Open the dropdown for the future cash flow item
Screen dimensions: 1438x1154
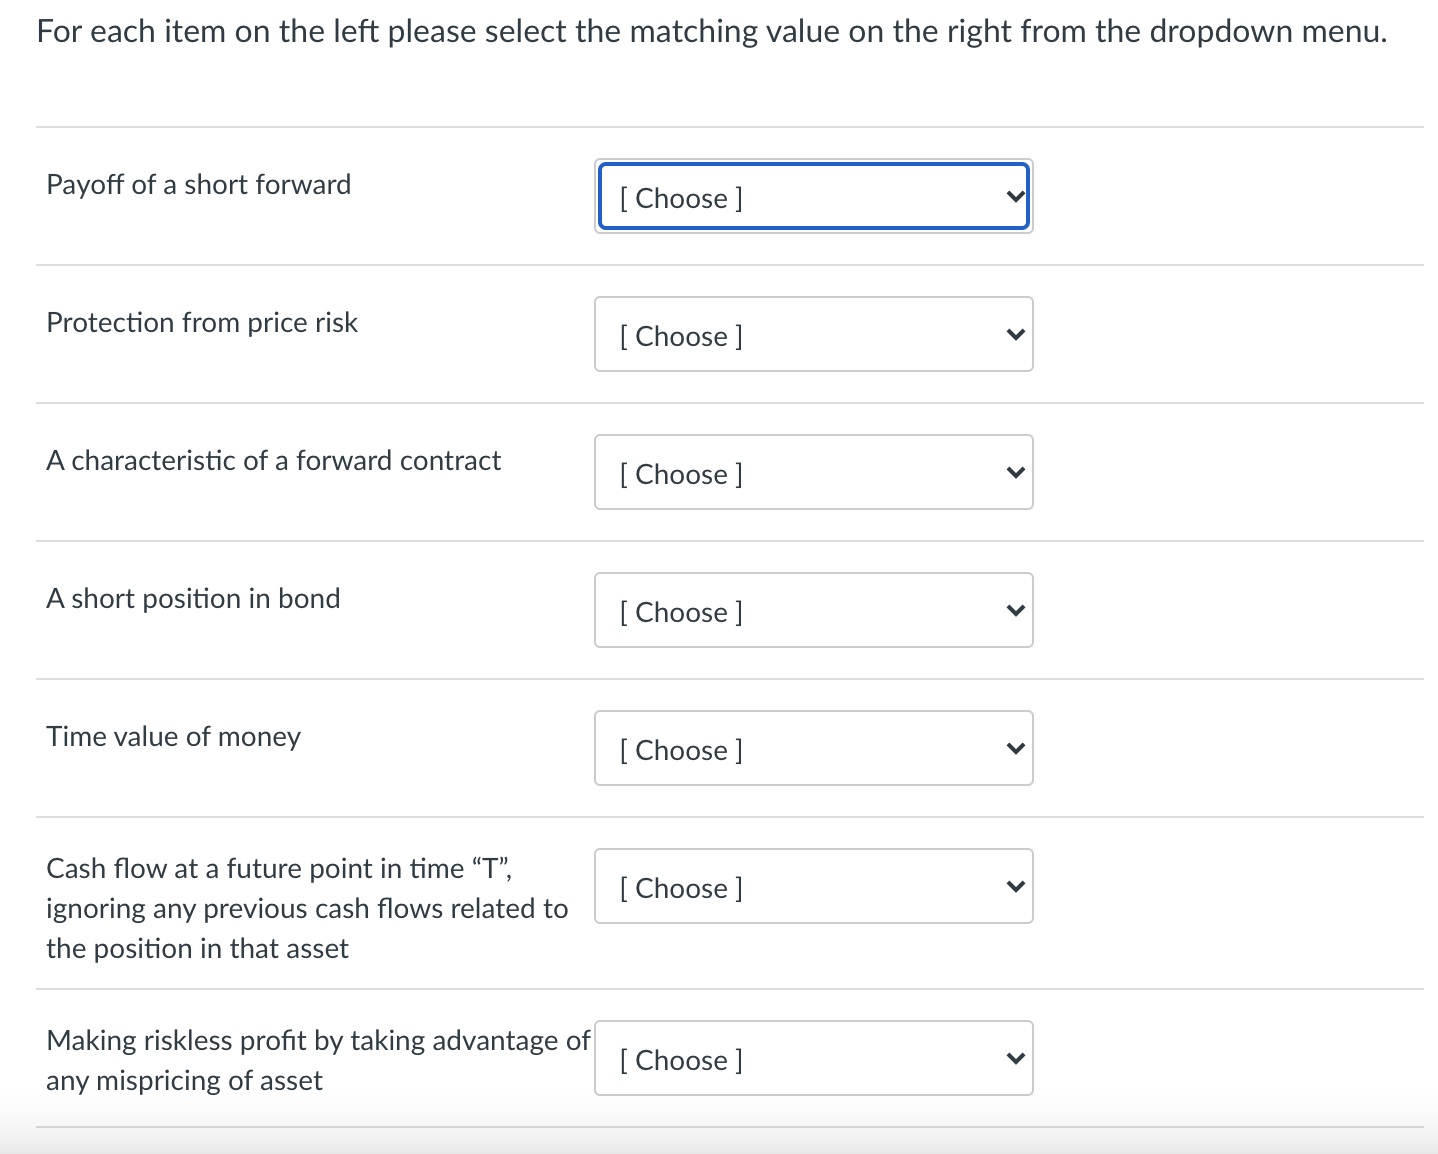[812, 886]
